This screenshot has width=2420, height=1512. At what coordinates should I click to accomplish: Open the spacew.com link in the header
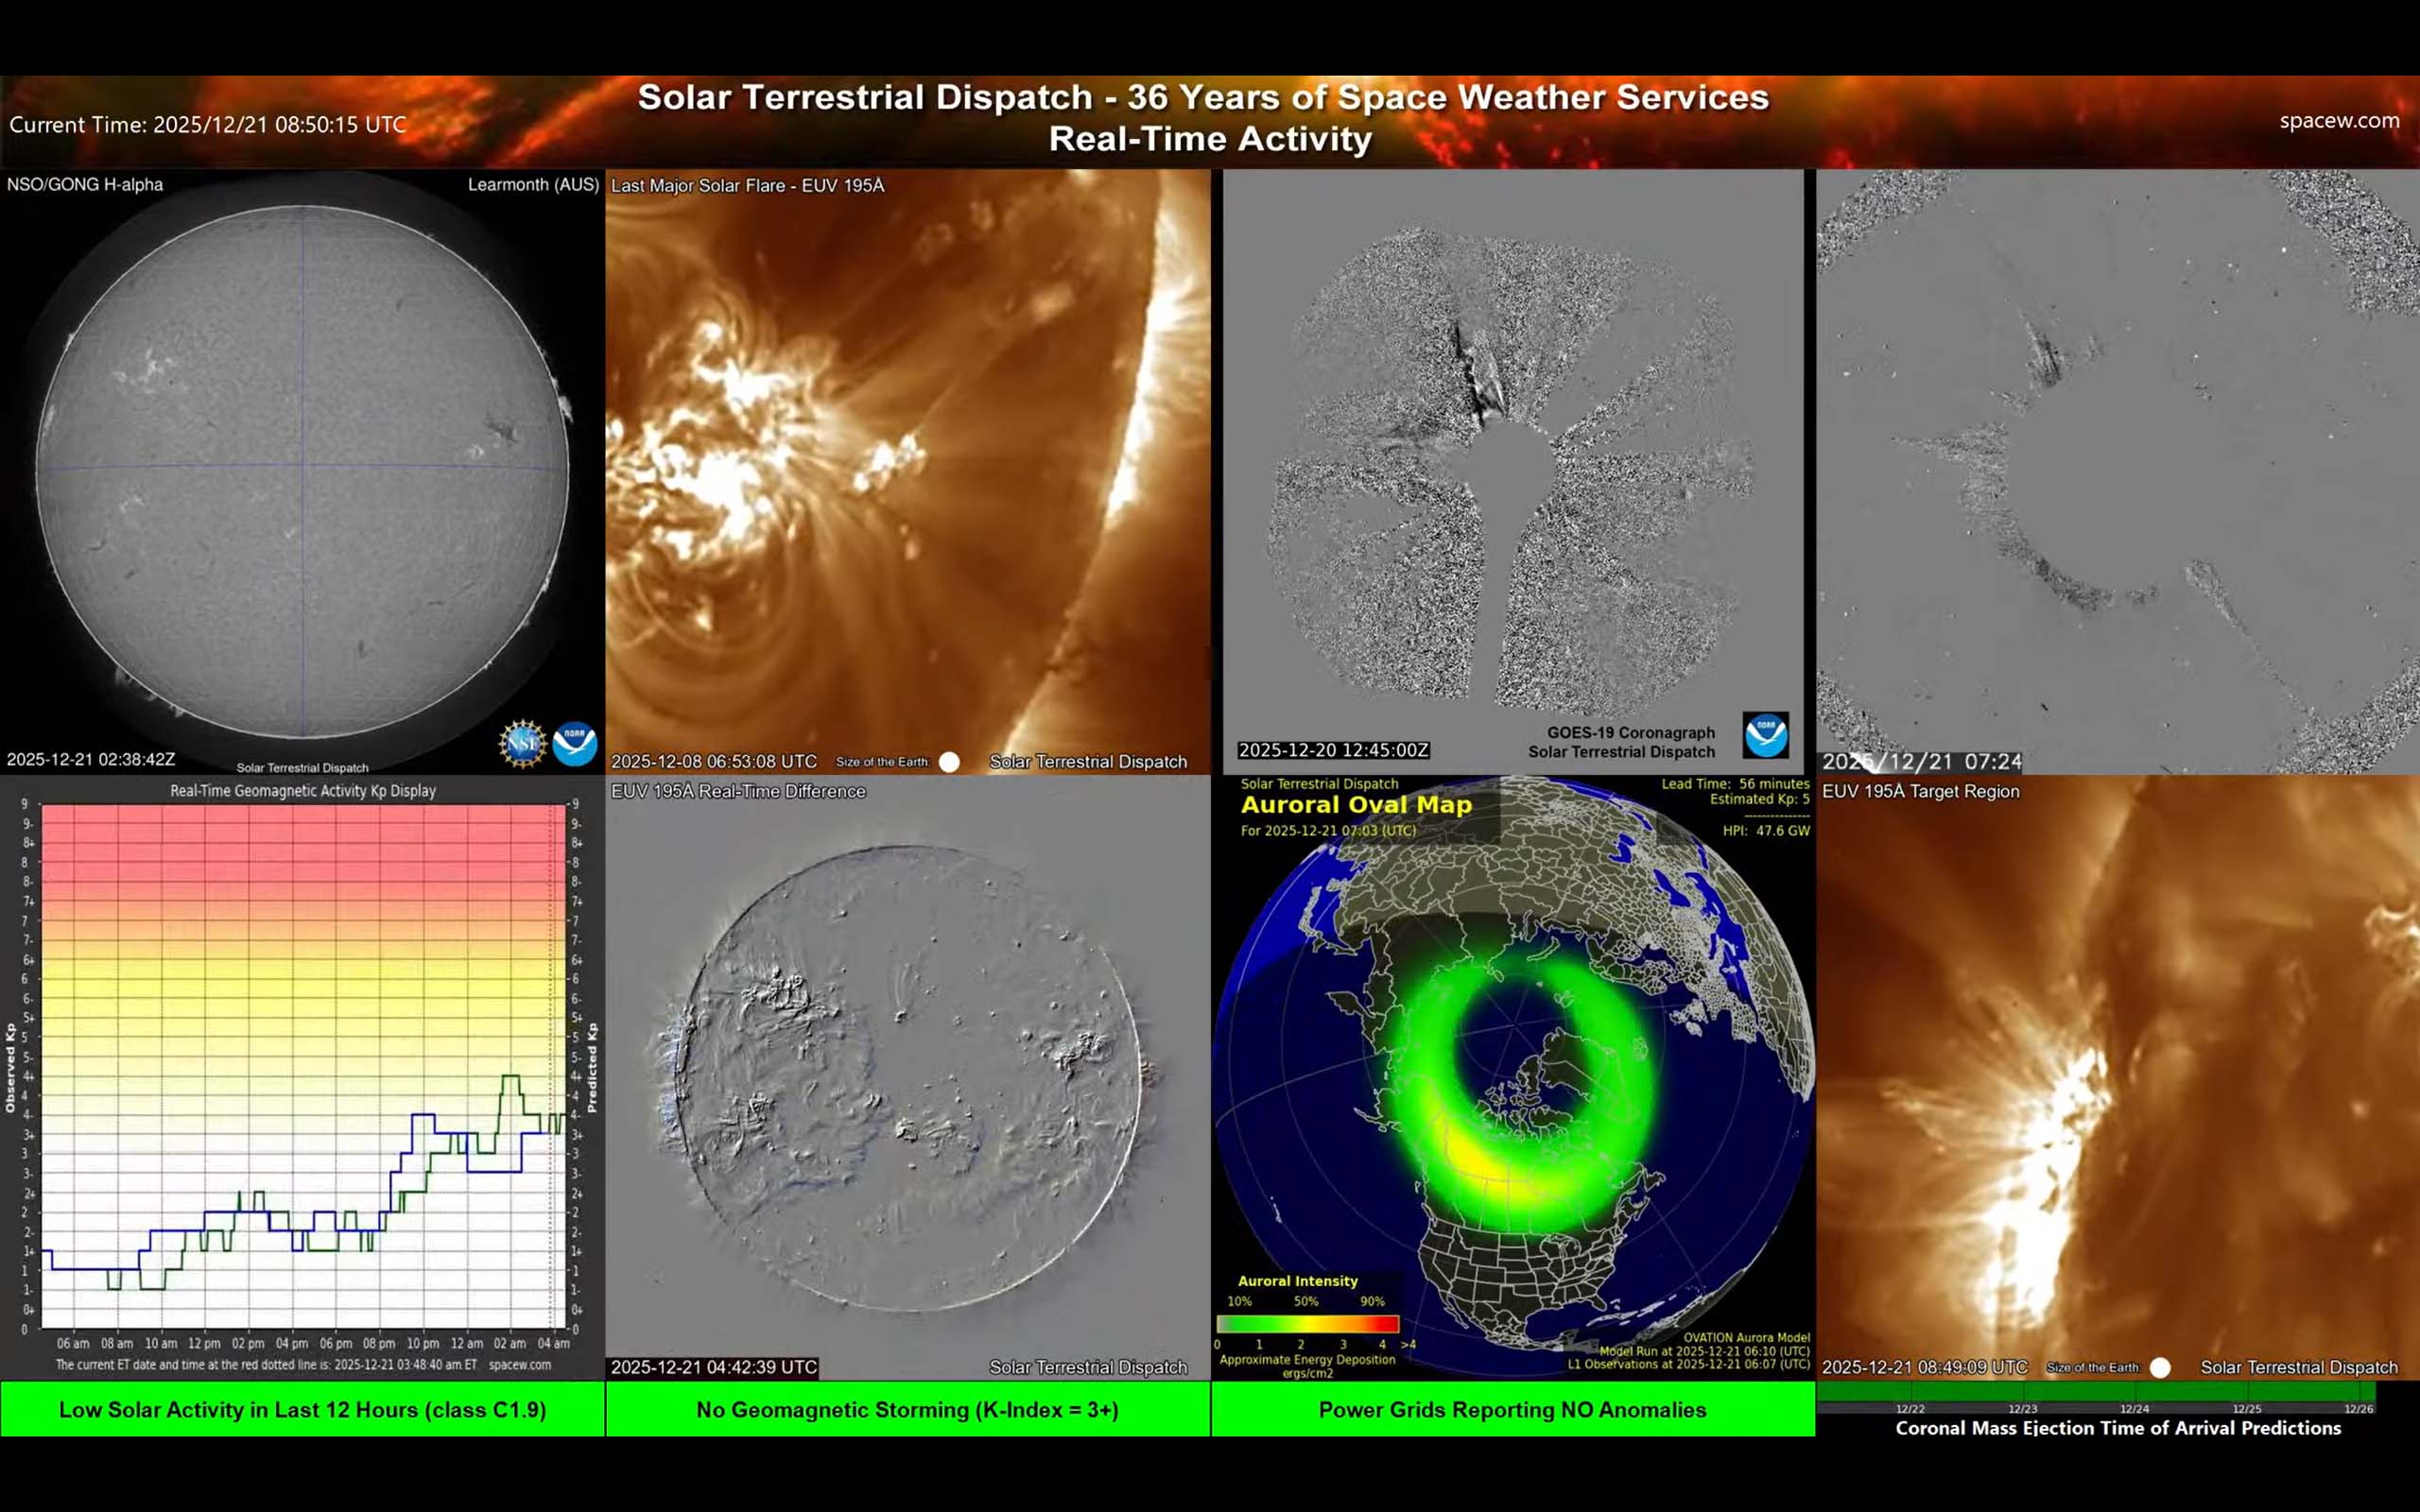tap(2339, 121)
